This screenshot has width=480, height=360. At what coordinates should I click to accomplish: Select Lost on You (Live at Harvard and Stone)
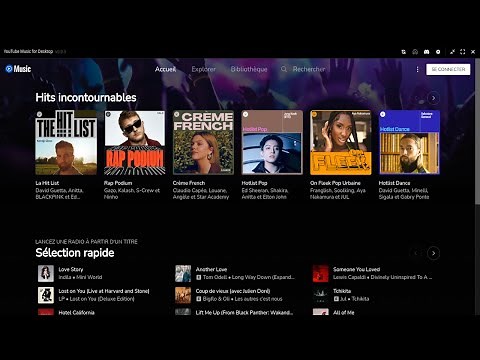pos(104,291)
